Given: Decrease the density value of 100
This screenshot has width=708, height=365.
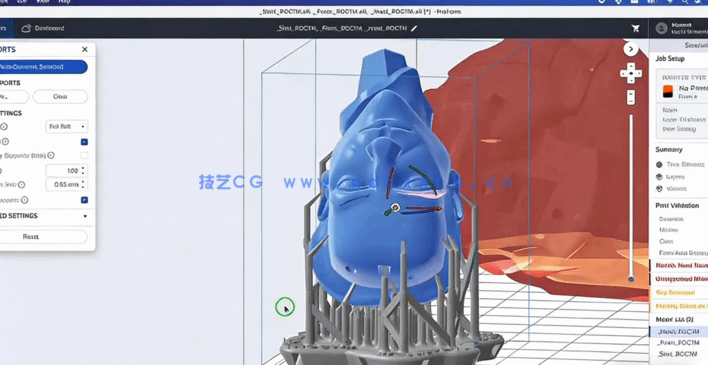Looking at the screenshot, I should click(83, 173).
